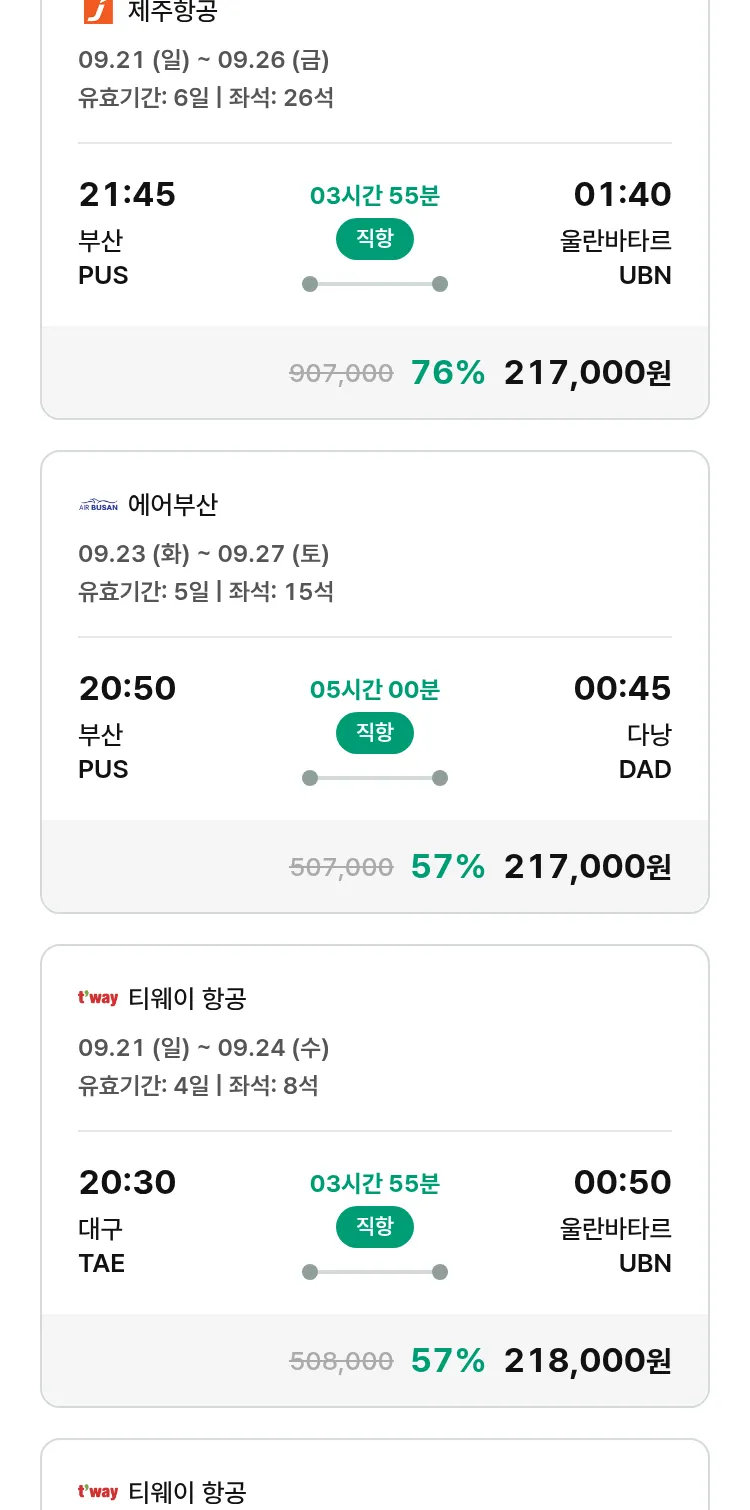Click the Jeju Air orange logo icon
This screenshot has width=750, height=1510.
tap(97, 10)
